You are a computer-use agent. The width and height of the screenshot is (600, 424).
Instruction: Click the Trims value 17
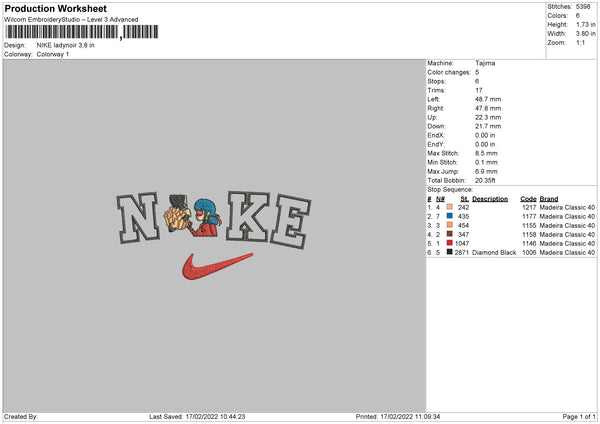479,90
